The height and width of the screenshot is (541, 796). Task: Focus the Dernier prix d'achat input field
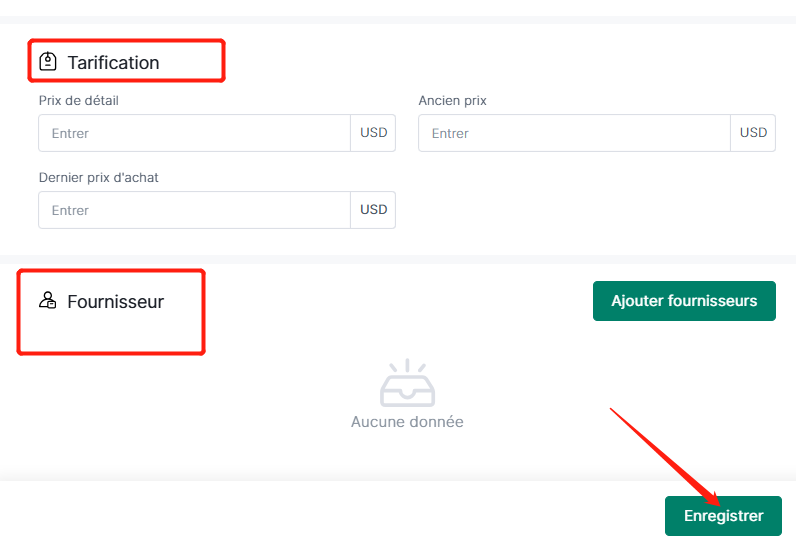click(x=194, y=210)
